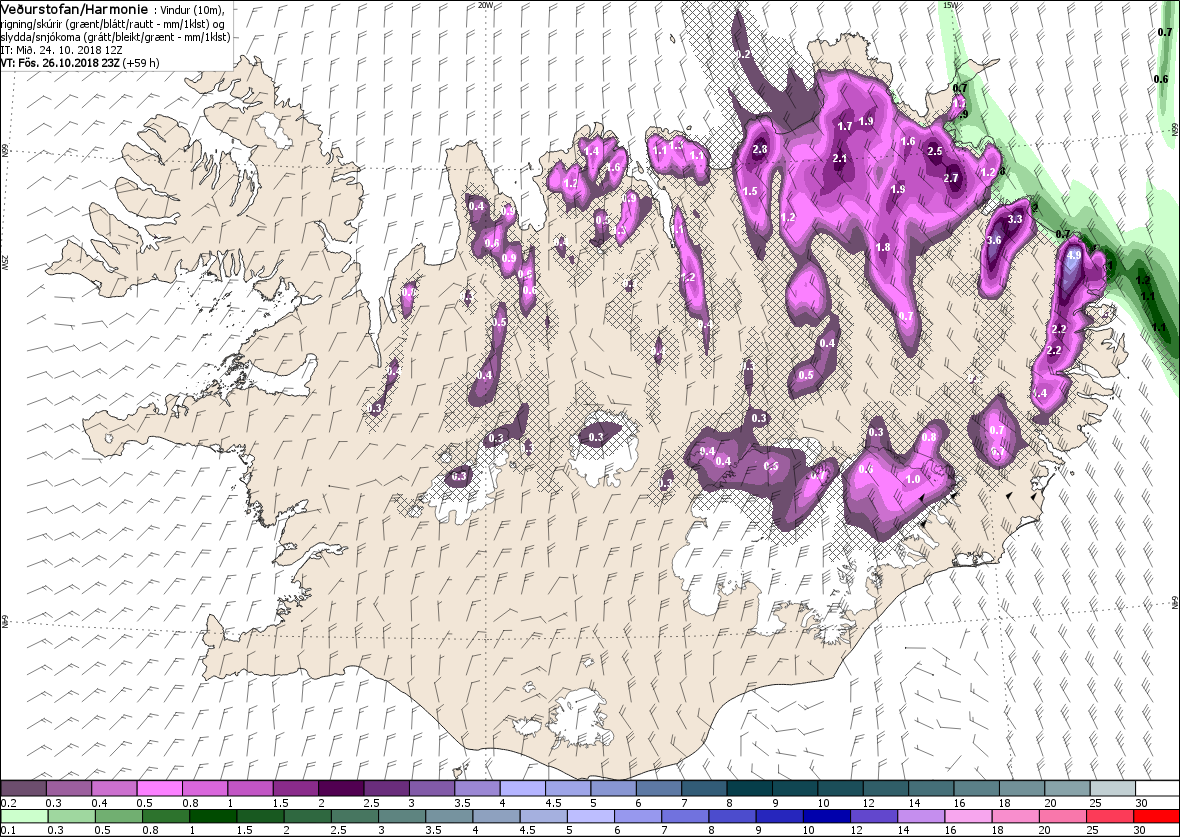Click the 3.6 snowfall value on the map

click(993, 240)
